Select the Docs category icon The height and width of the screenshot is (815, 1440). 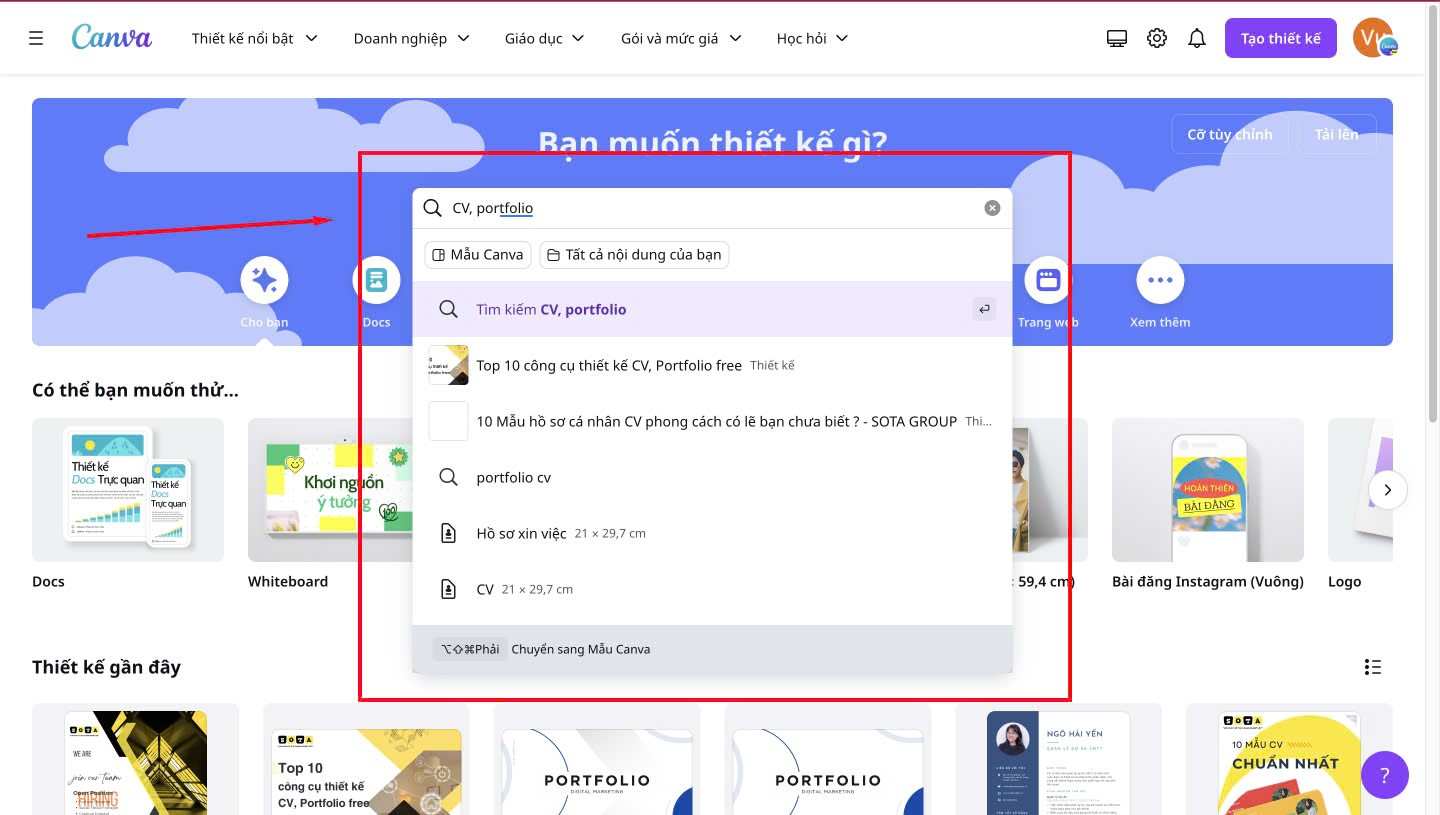(x=376, y=280)
